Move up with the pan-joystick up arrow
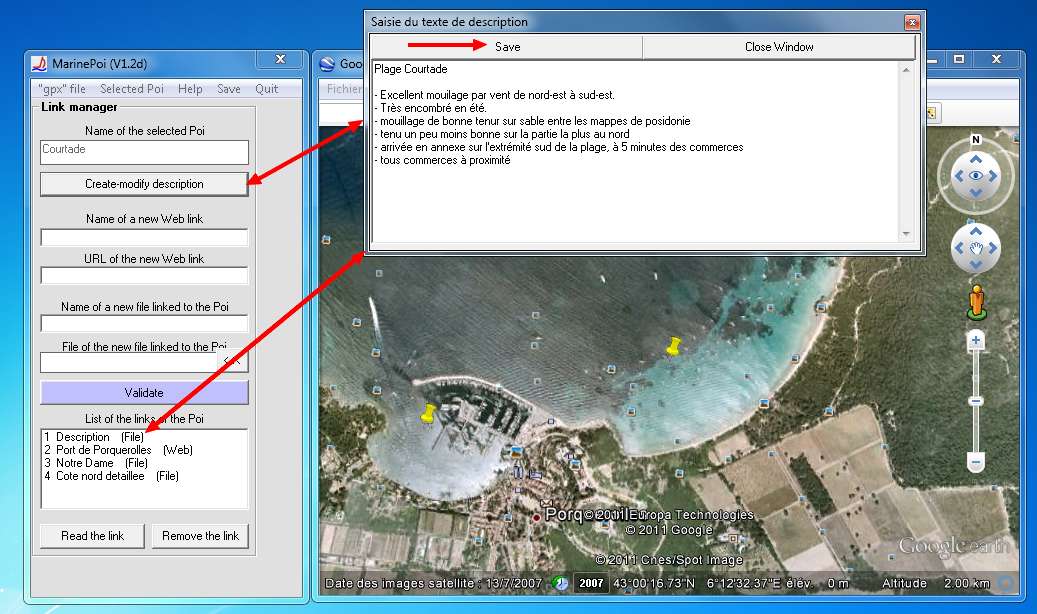 click(x=975, y=231)
